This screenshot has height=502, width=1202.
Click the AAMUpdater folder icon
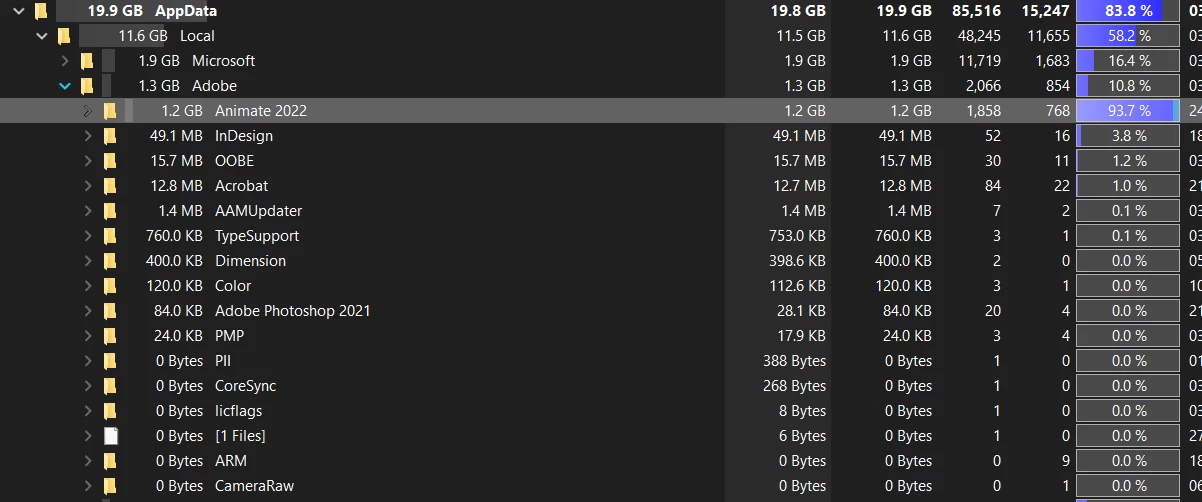110,211
